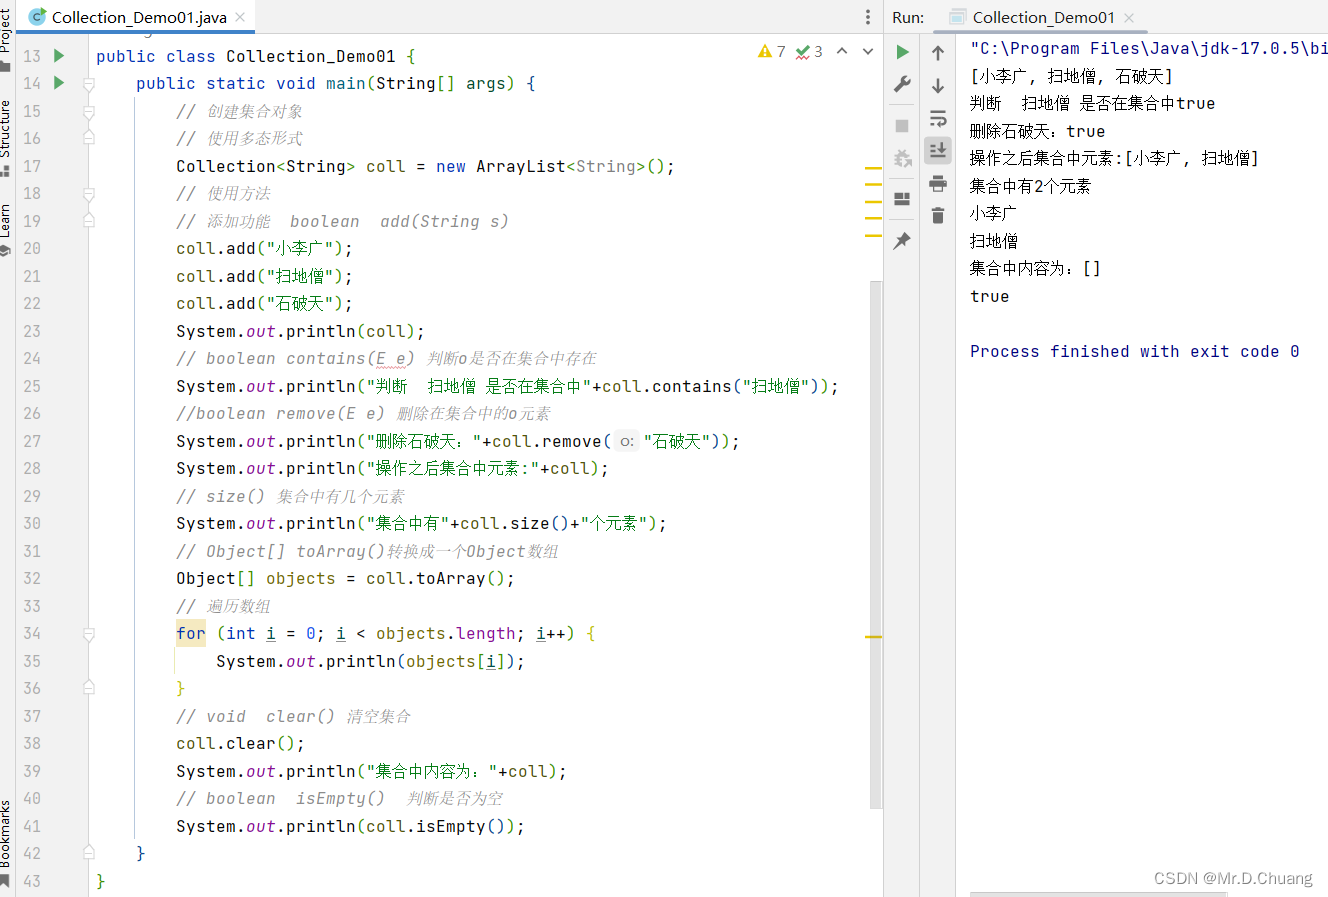1328x897 pixels.
Task: Click the fold end marker at line 36
Action: point(89,688)
